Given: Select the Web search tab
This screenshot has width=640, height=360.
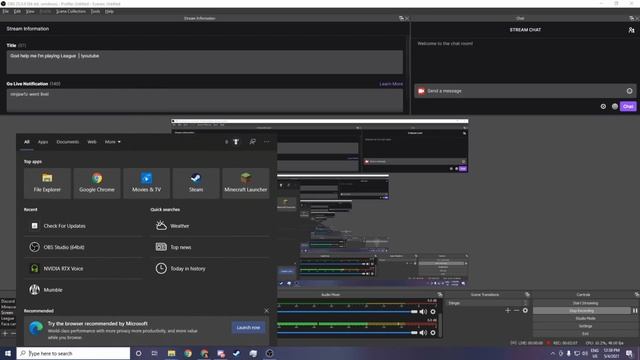Looking at the screenshot, I should [92, 142].
